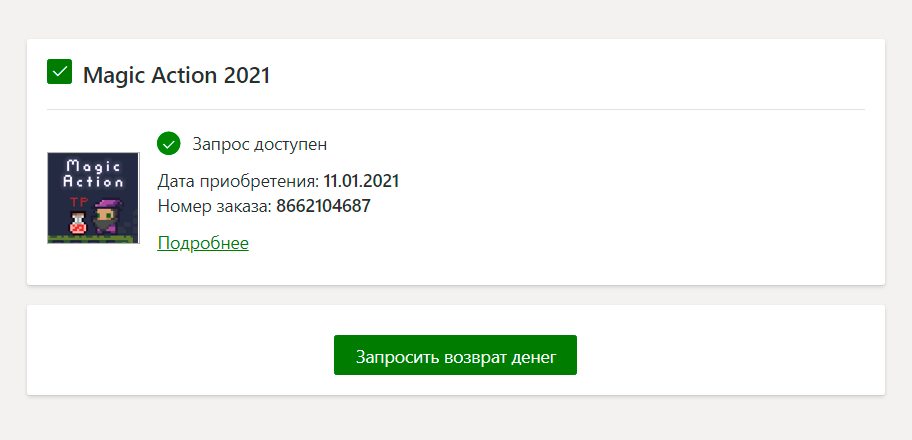Click the purple-hat wizard in the game cover
This screenshot has width=912, height=440.
pos(106,216)
